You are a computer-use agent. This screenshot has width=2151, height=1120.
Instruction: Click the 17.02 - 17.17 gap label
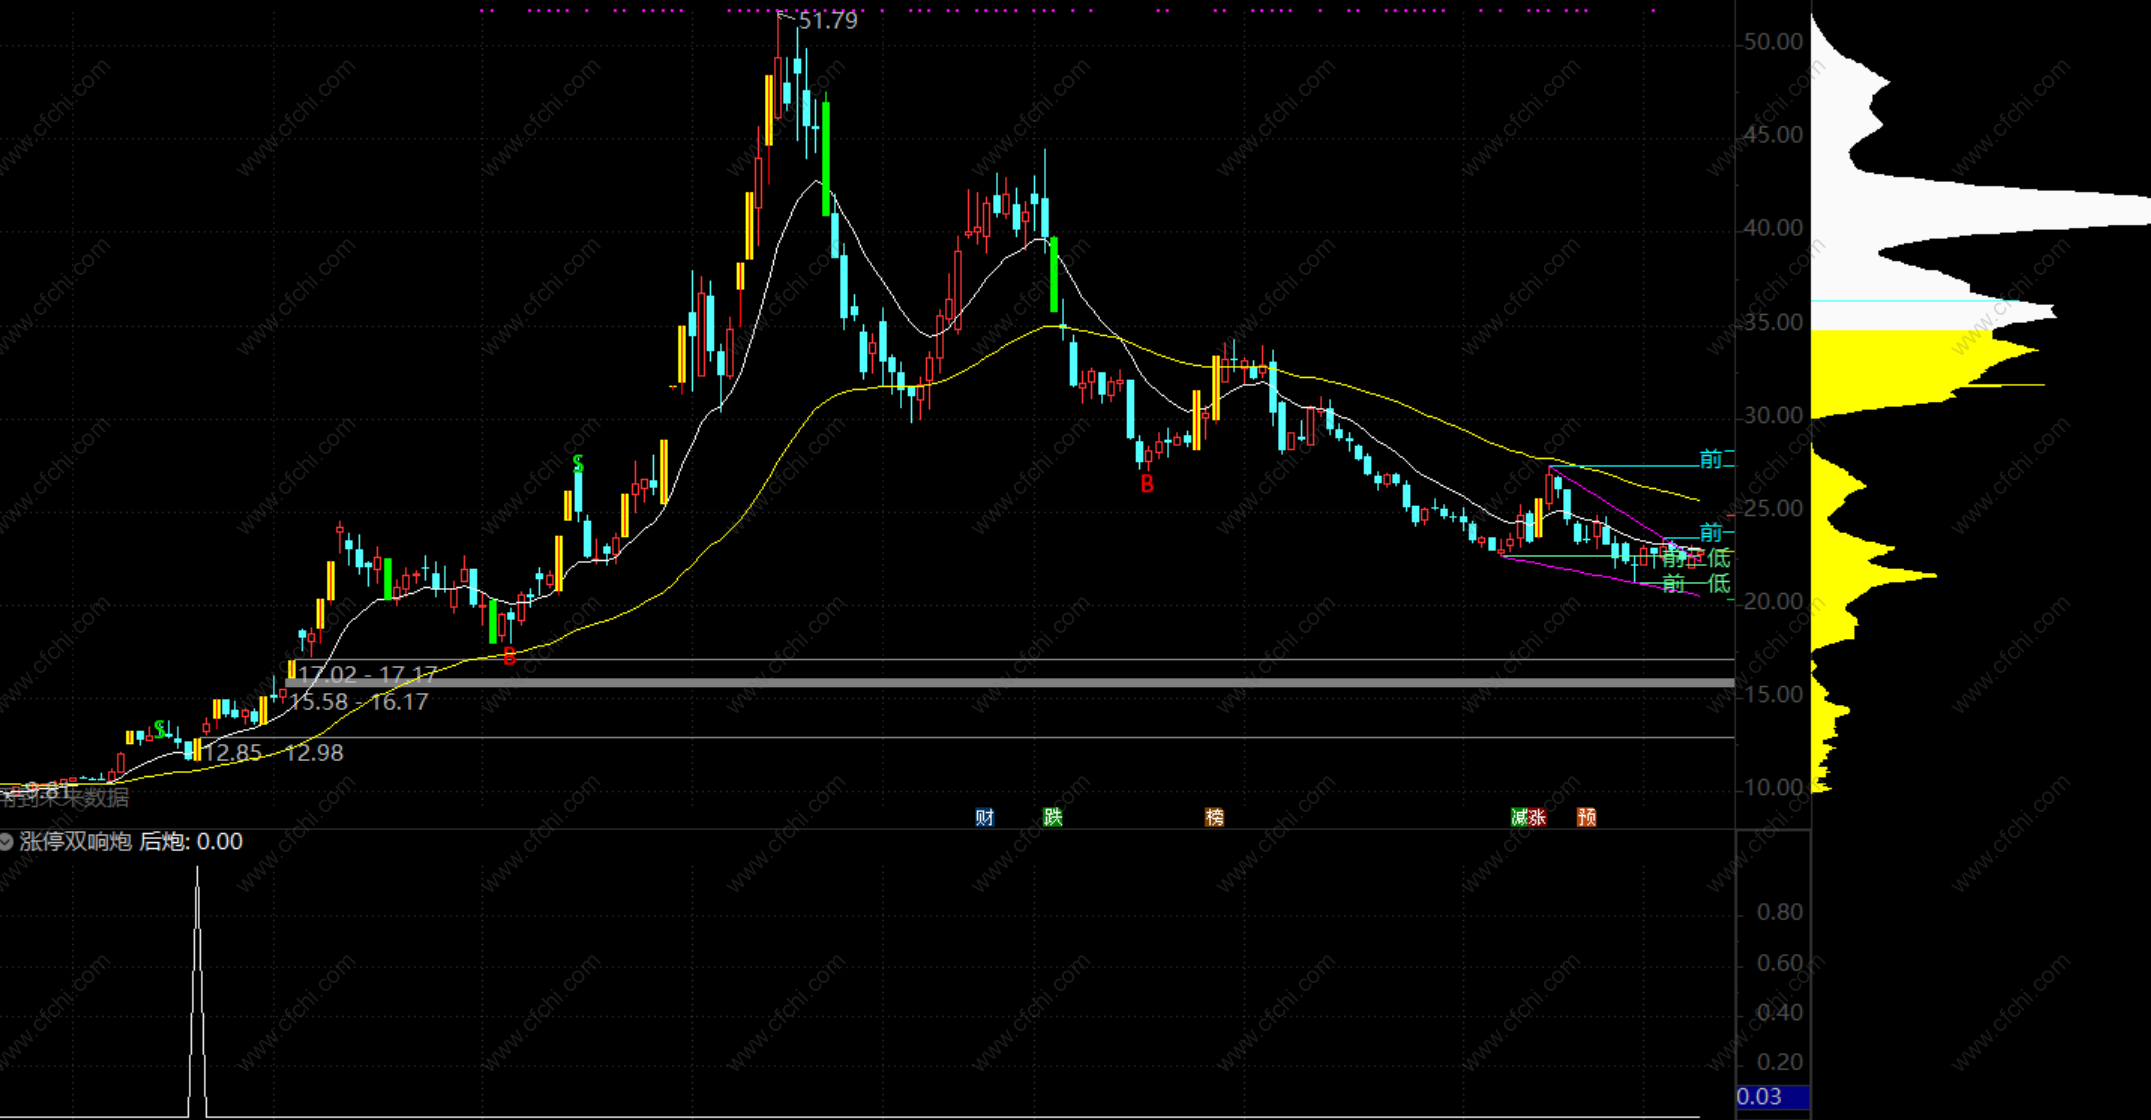367,673
